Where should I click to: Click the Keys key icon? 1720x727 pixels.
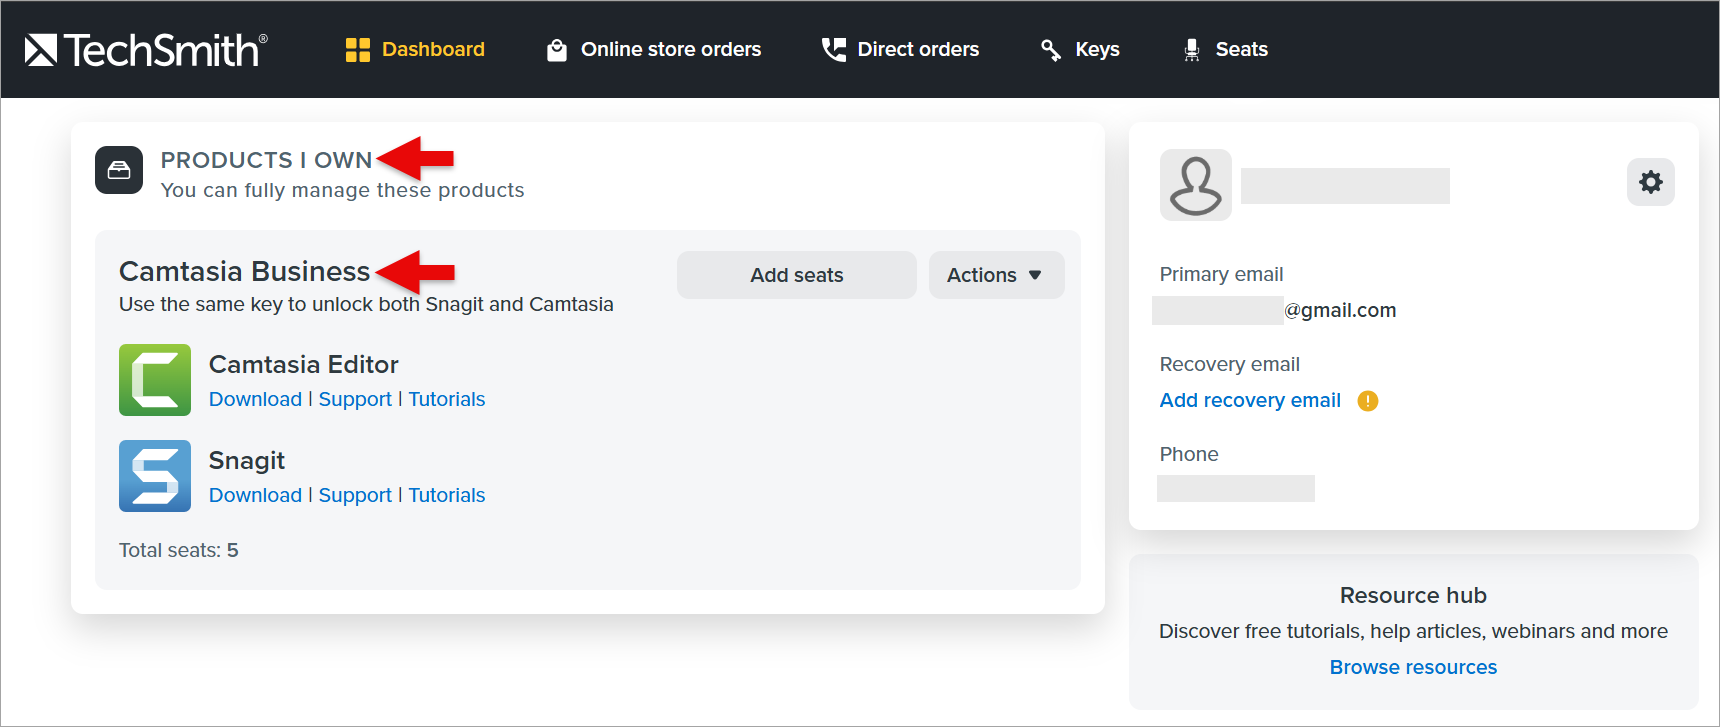coord(1051,50)
